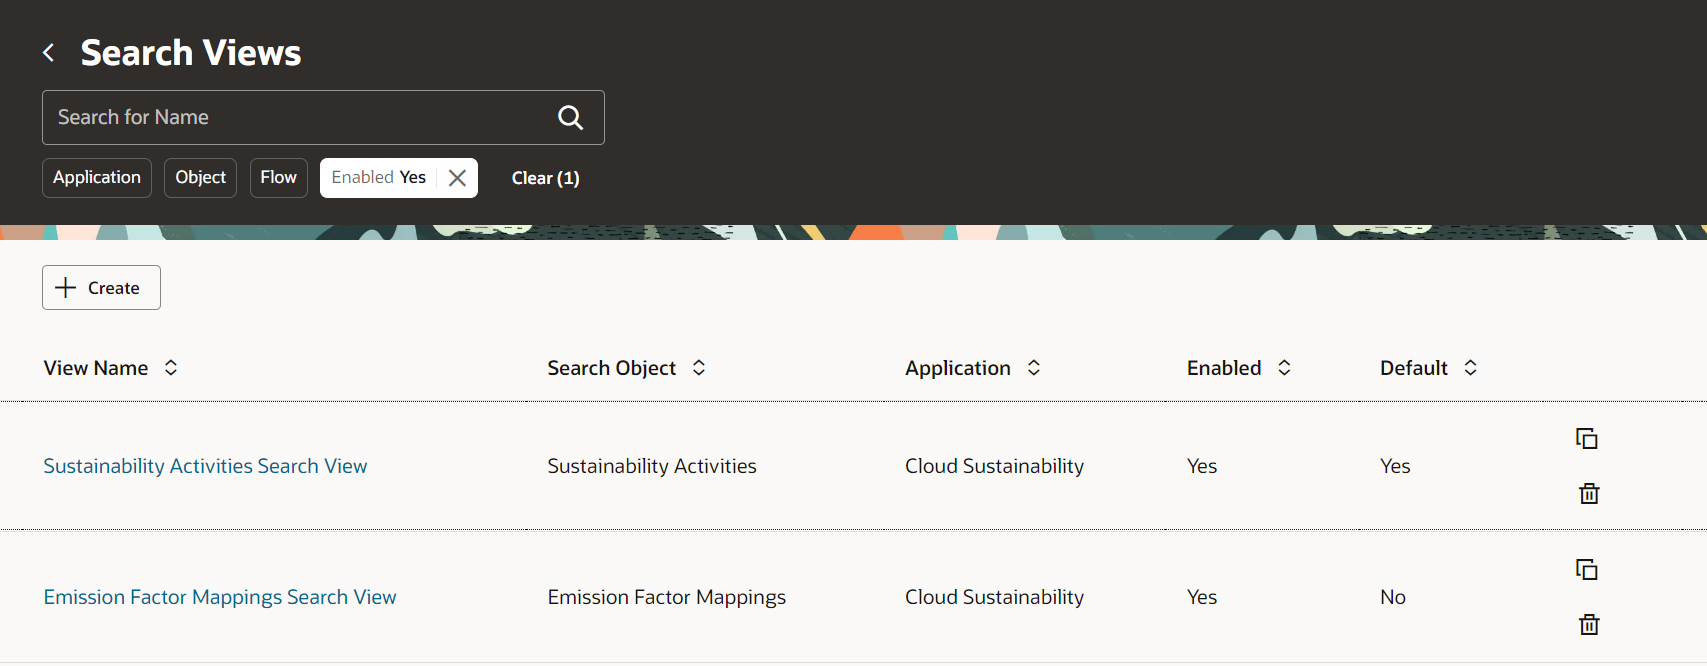Viewport: 1707px width, 666px height.
Task: Delete Sustainability Activities Search View
Action: pyautogui.click(x=1588, y=493)
